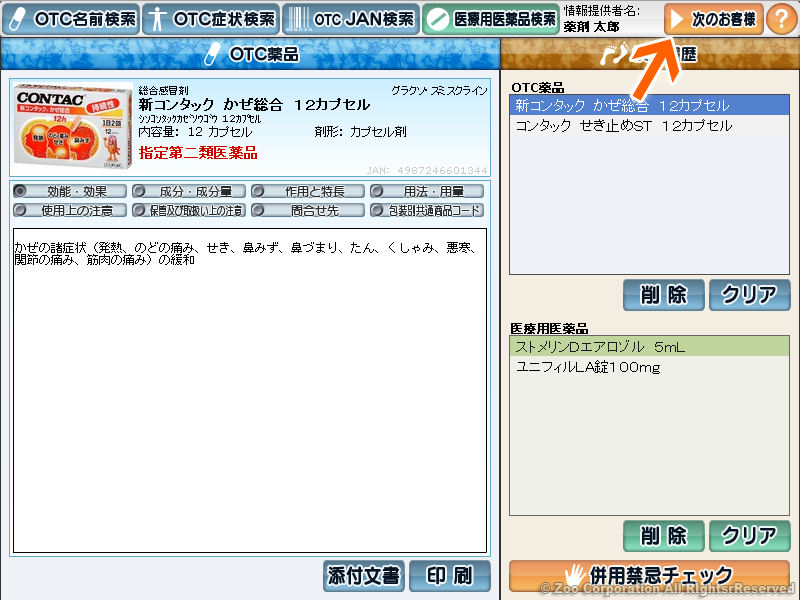Viewport: 800px width, 600px height.
Task: Select the 成分・成分量 radio option
Action: point(189,191)
